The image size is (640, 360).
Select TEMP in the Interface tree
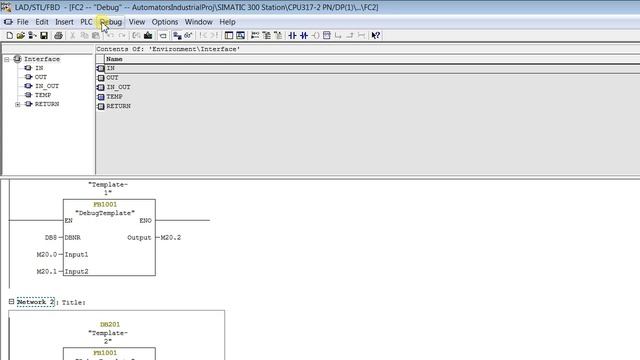[x=43, y=95]
